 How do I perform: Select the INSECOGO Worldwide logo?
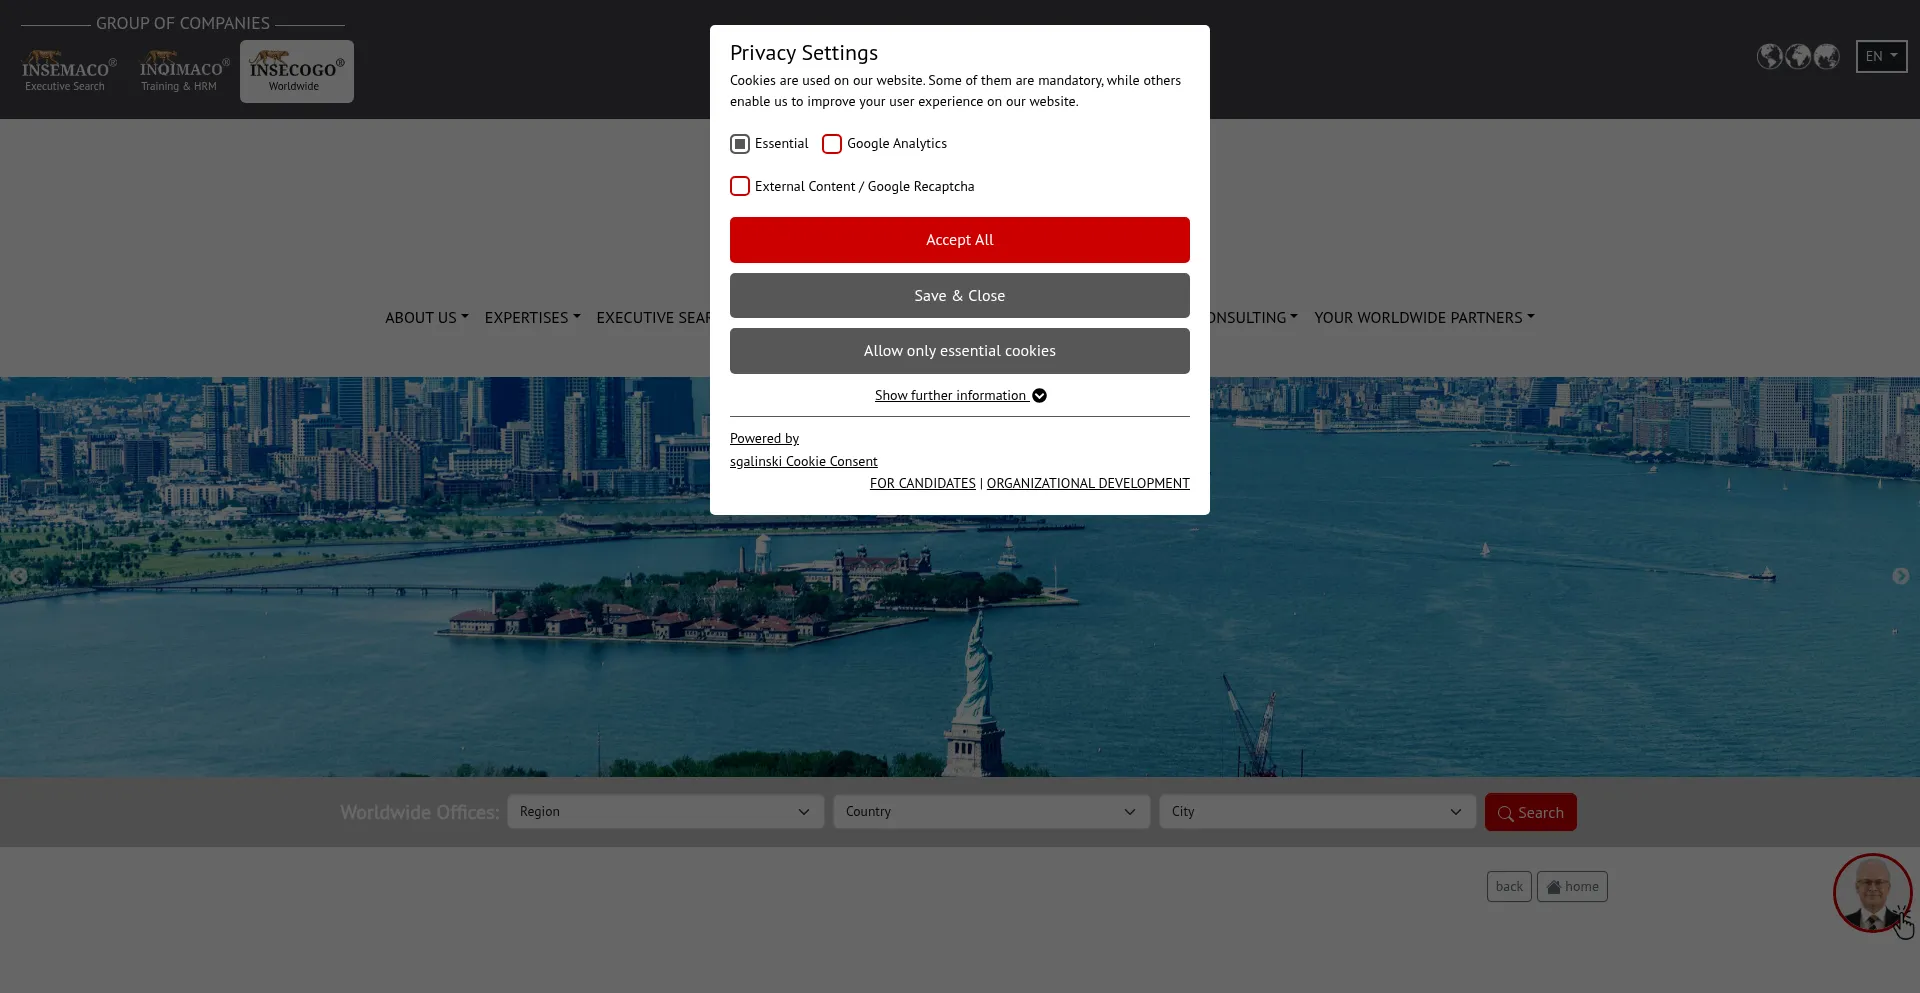(x=296, y=71)
